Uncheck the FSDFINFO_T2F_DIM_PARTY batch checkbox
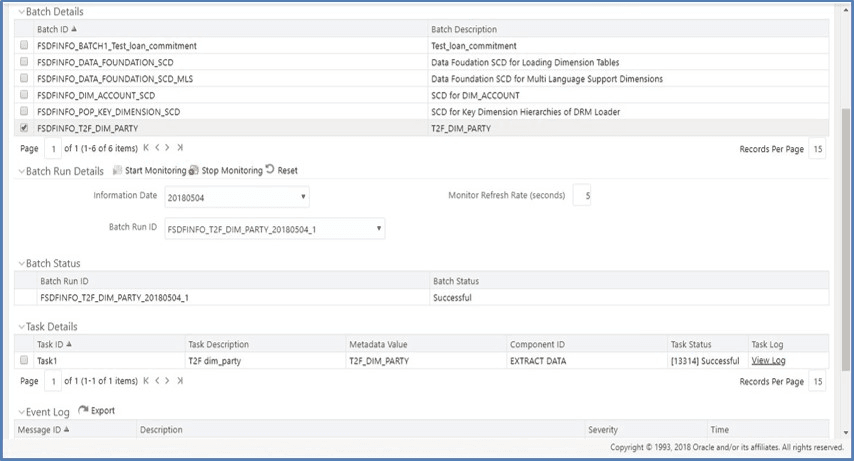 tap(24, 128)
